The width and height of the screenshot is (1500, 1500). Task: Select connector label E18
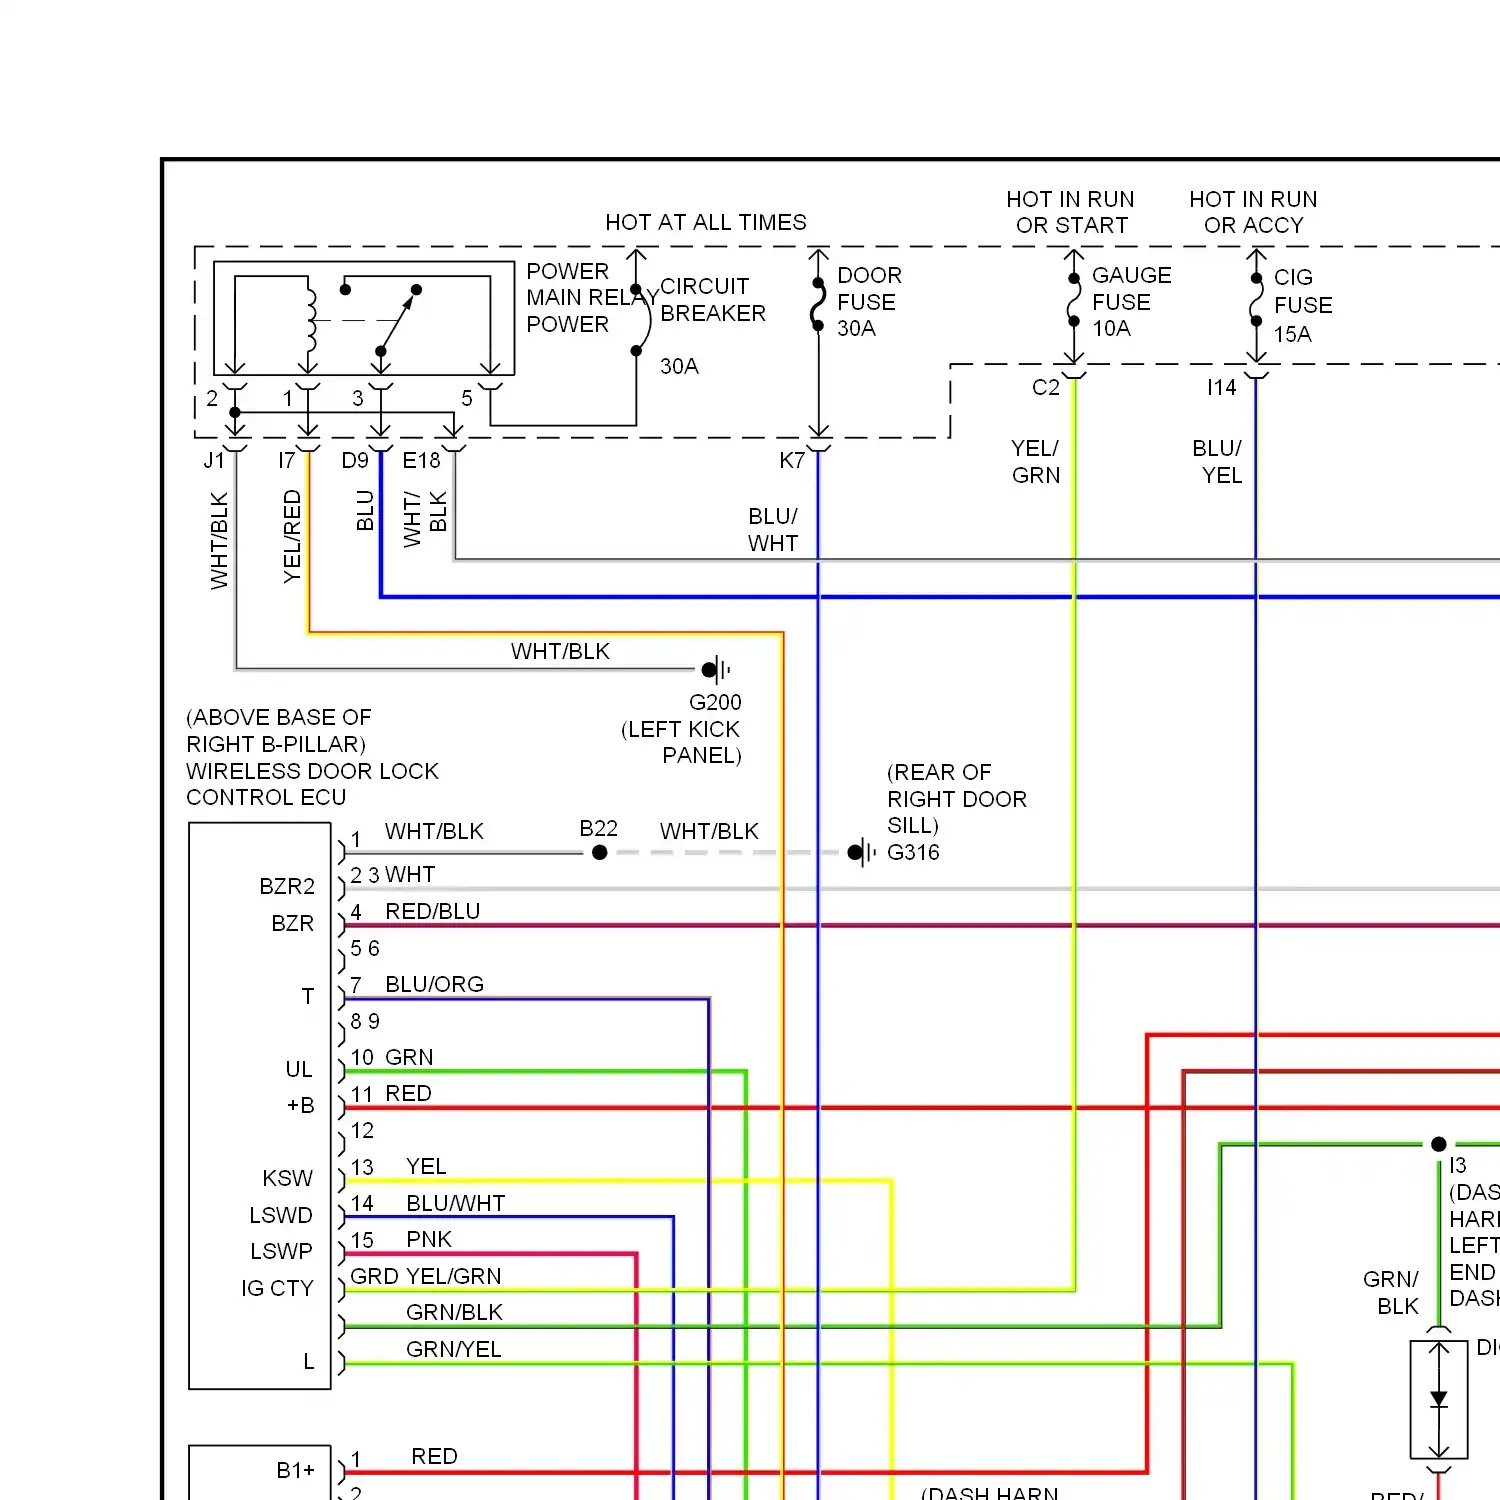421,461
